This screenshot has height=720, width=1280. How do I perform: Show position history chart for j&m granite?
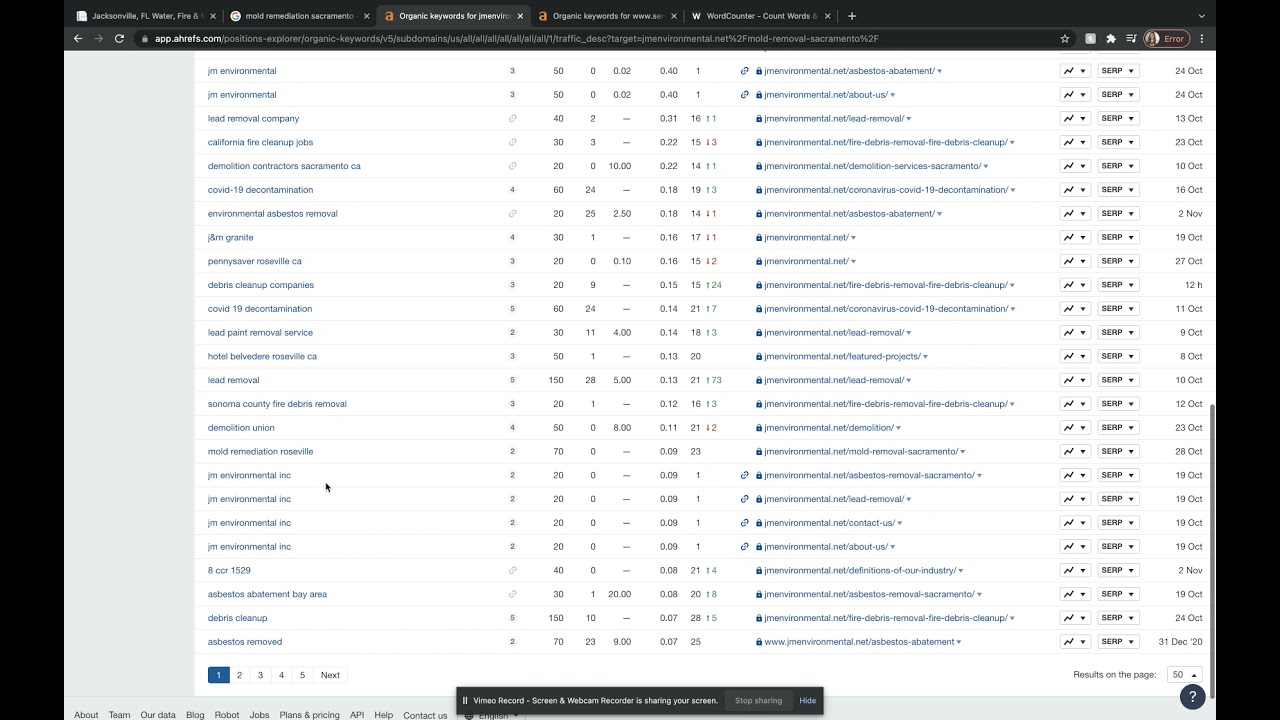(1075, 237)
